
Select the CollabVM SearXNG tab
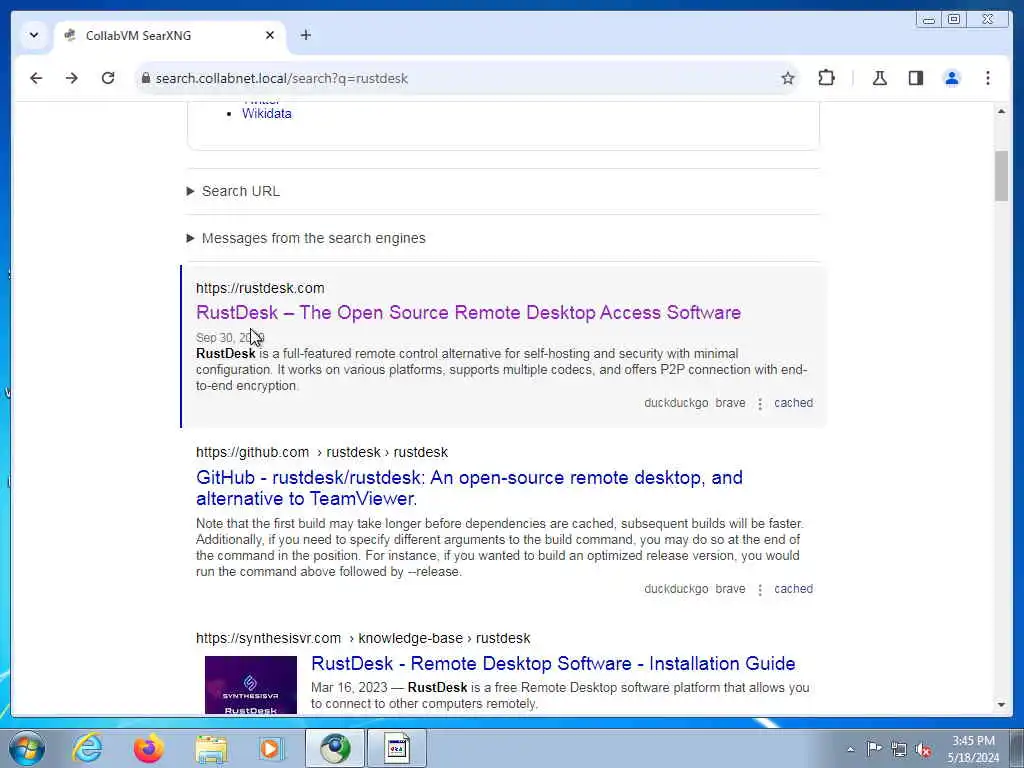click(169, 36)
